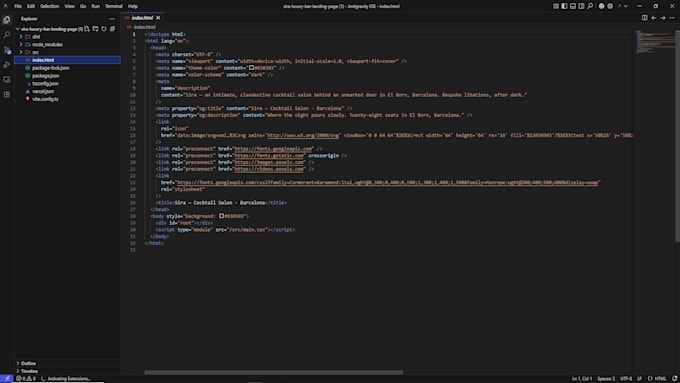680x383 pixels.
Task: Change the UTF-8 file encoding
Action: pyautogui.click(x=626, y=379)
